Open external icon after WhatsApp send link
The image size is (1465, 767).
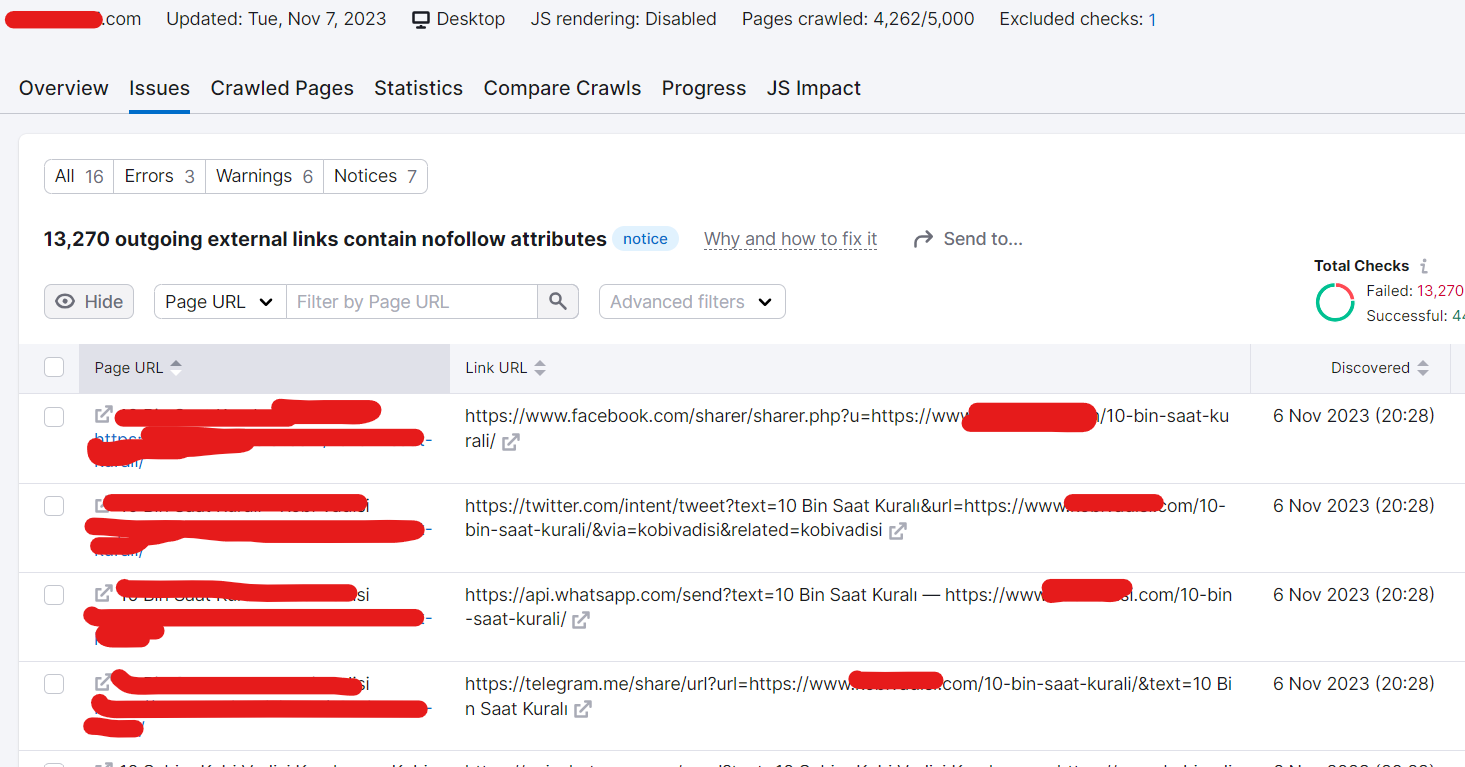(x=581, y=620)
